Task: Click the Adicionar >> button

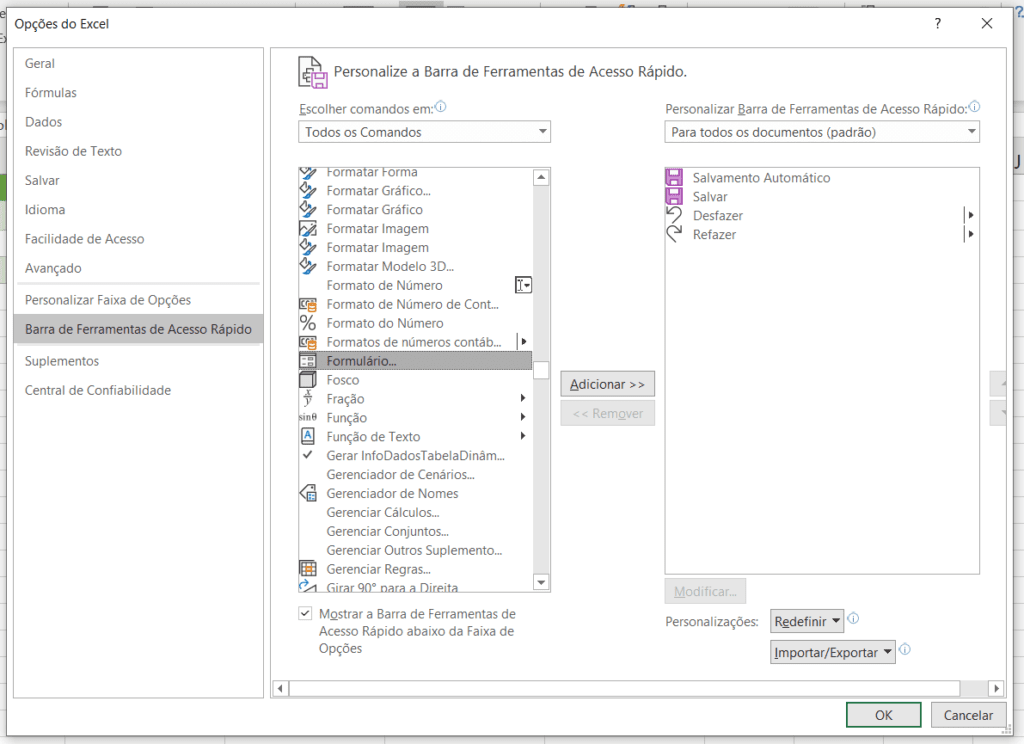Action: pyautogui.click(x=607, y=384)
